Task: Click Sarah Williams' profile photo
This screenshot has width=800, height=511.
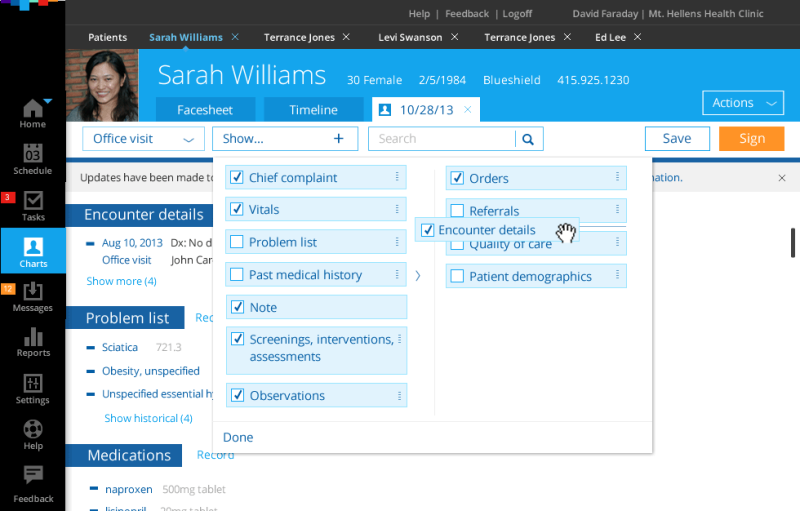Action: click(x=102, y=85)
